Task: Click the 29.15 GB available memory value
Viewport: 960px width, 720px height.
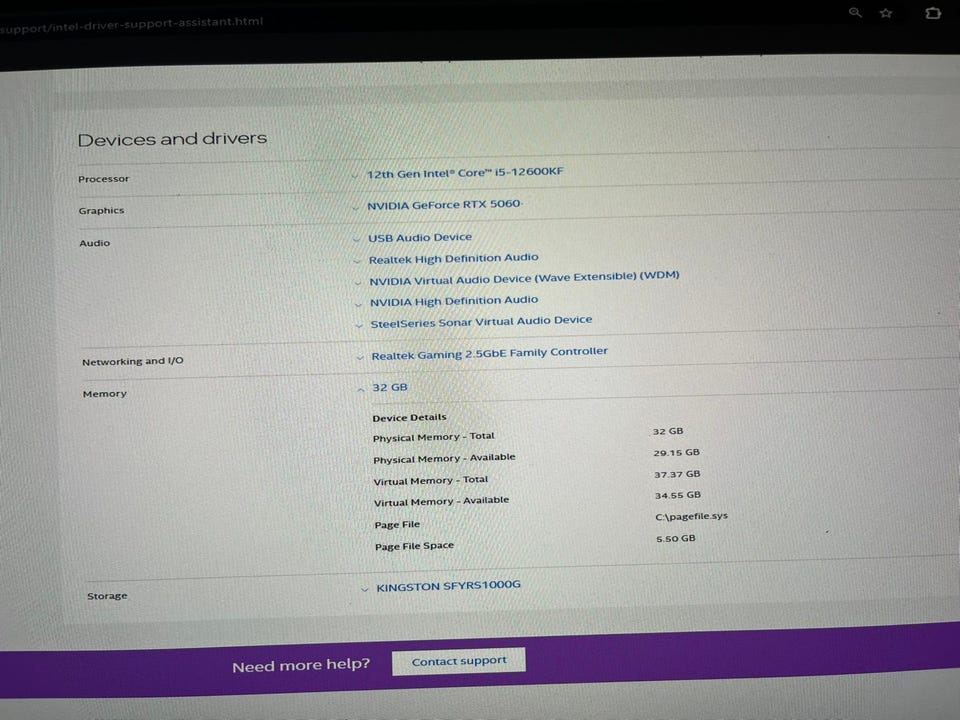Action: pyautogui.click(x=677, y=453)
